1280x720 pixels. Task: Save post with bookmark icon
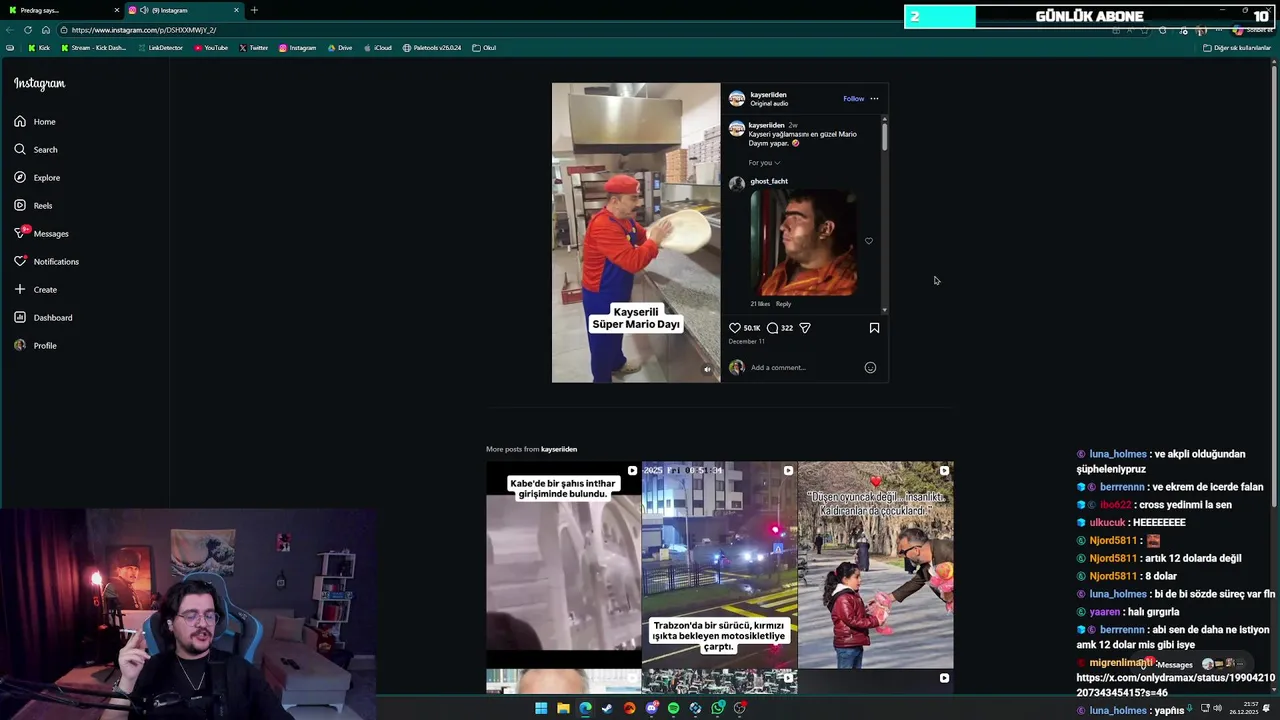(874, 328)
